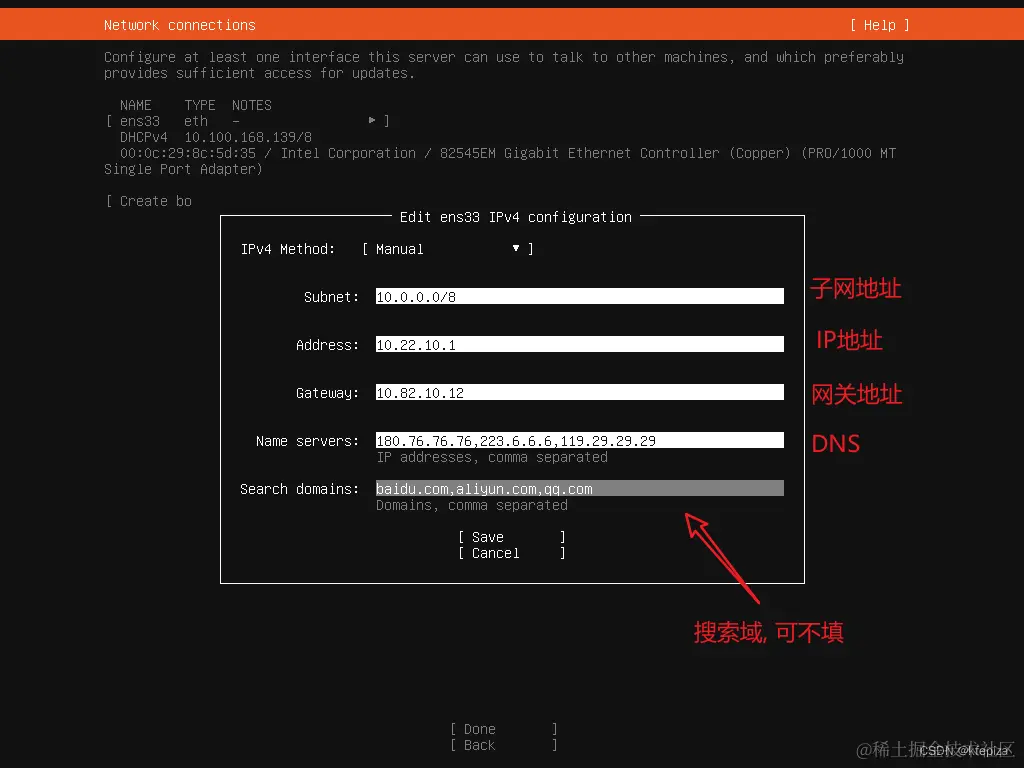The width and height of the screenshot is (1024, 768).
Task: Click the Create bond button
Action: click(x=149, y=201)
